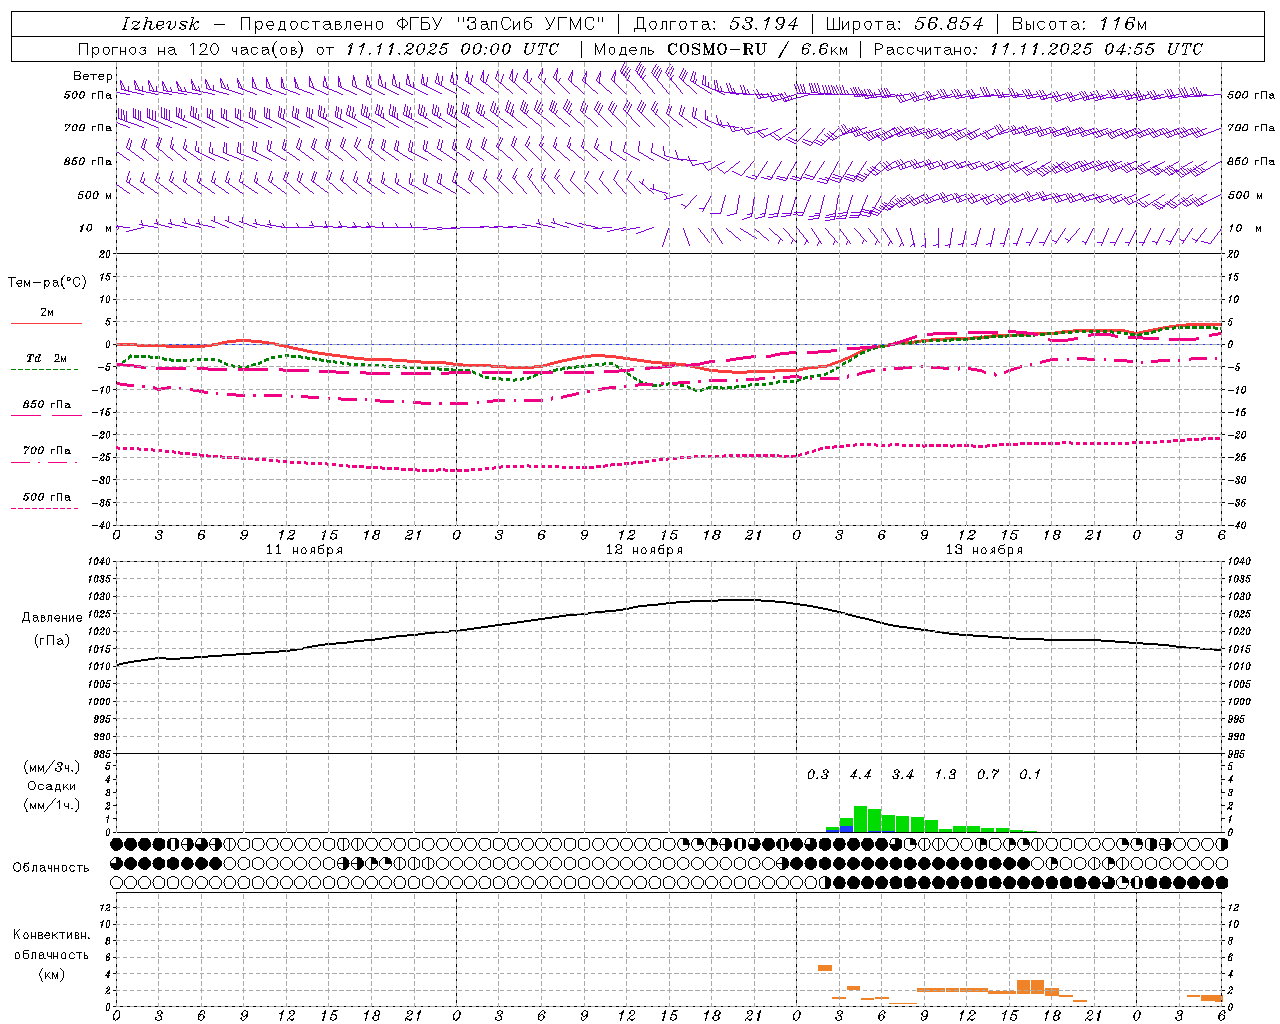This screenshot has width=1280, height=1024.
Task: Click the Высота: 116м elevation text
Action: coord(1079,24)
